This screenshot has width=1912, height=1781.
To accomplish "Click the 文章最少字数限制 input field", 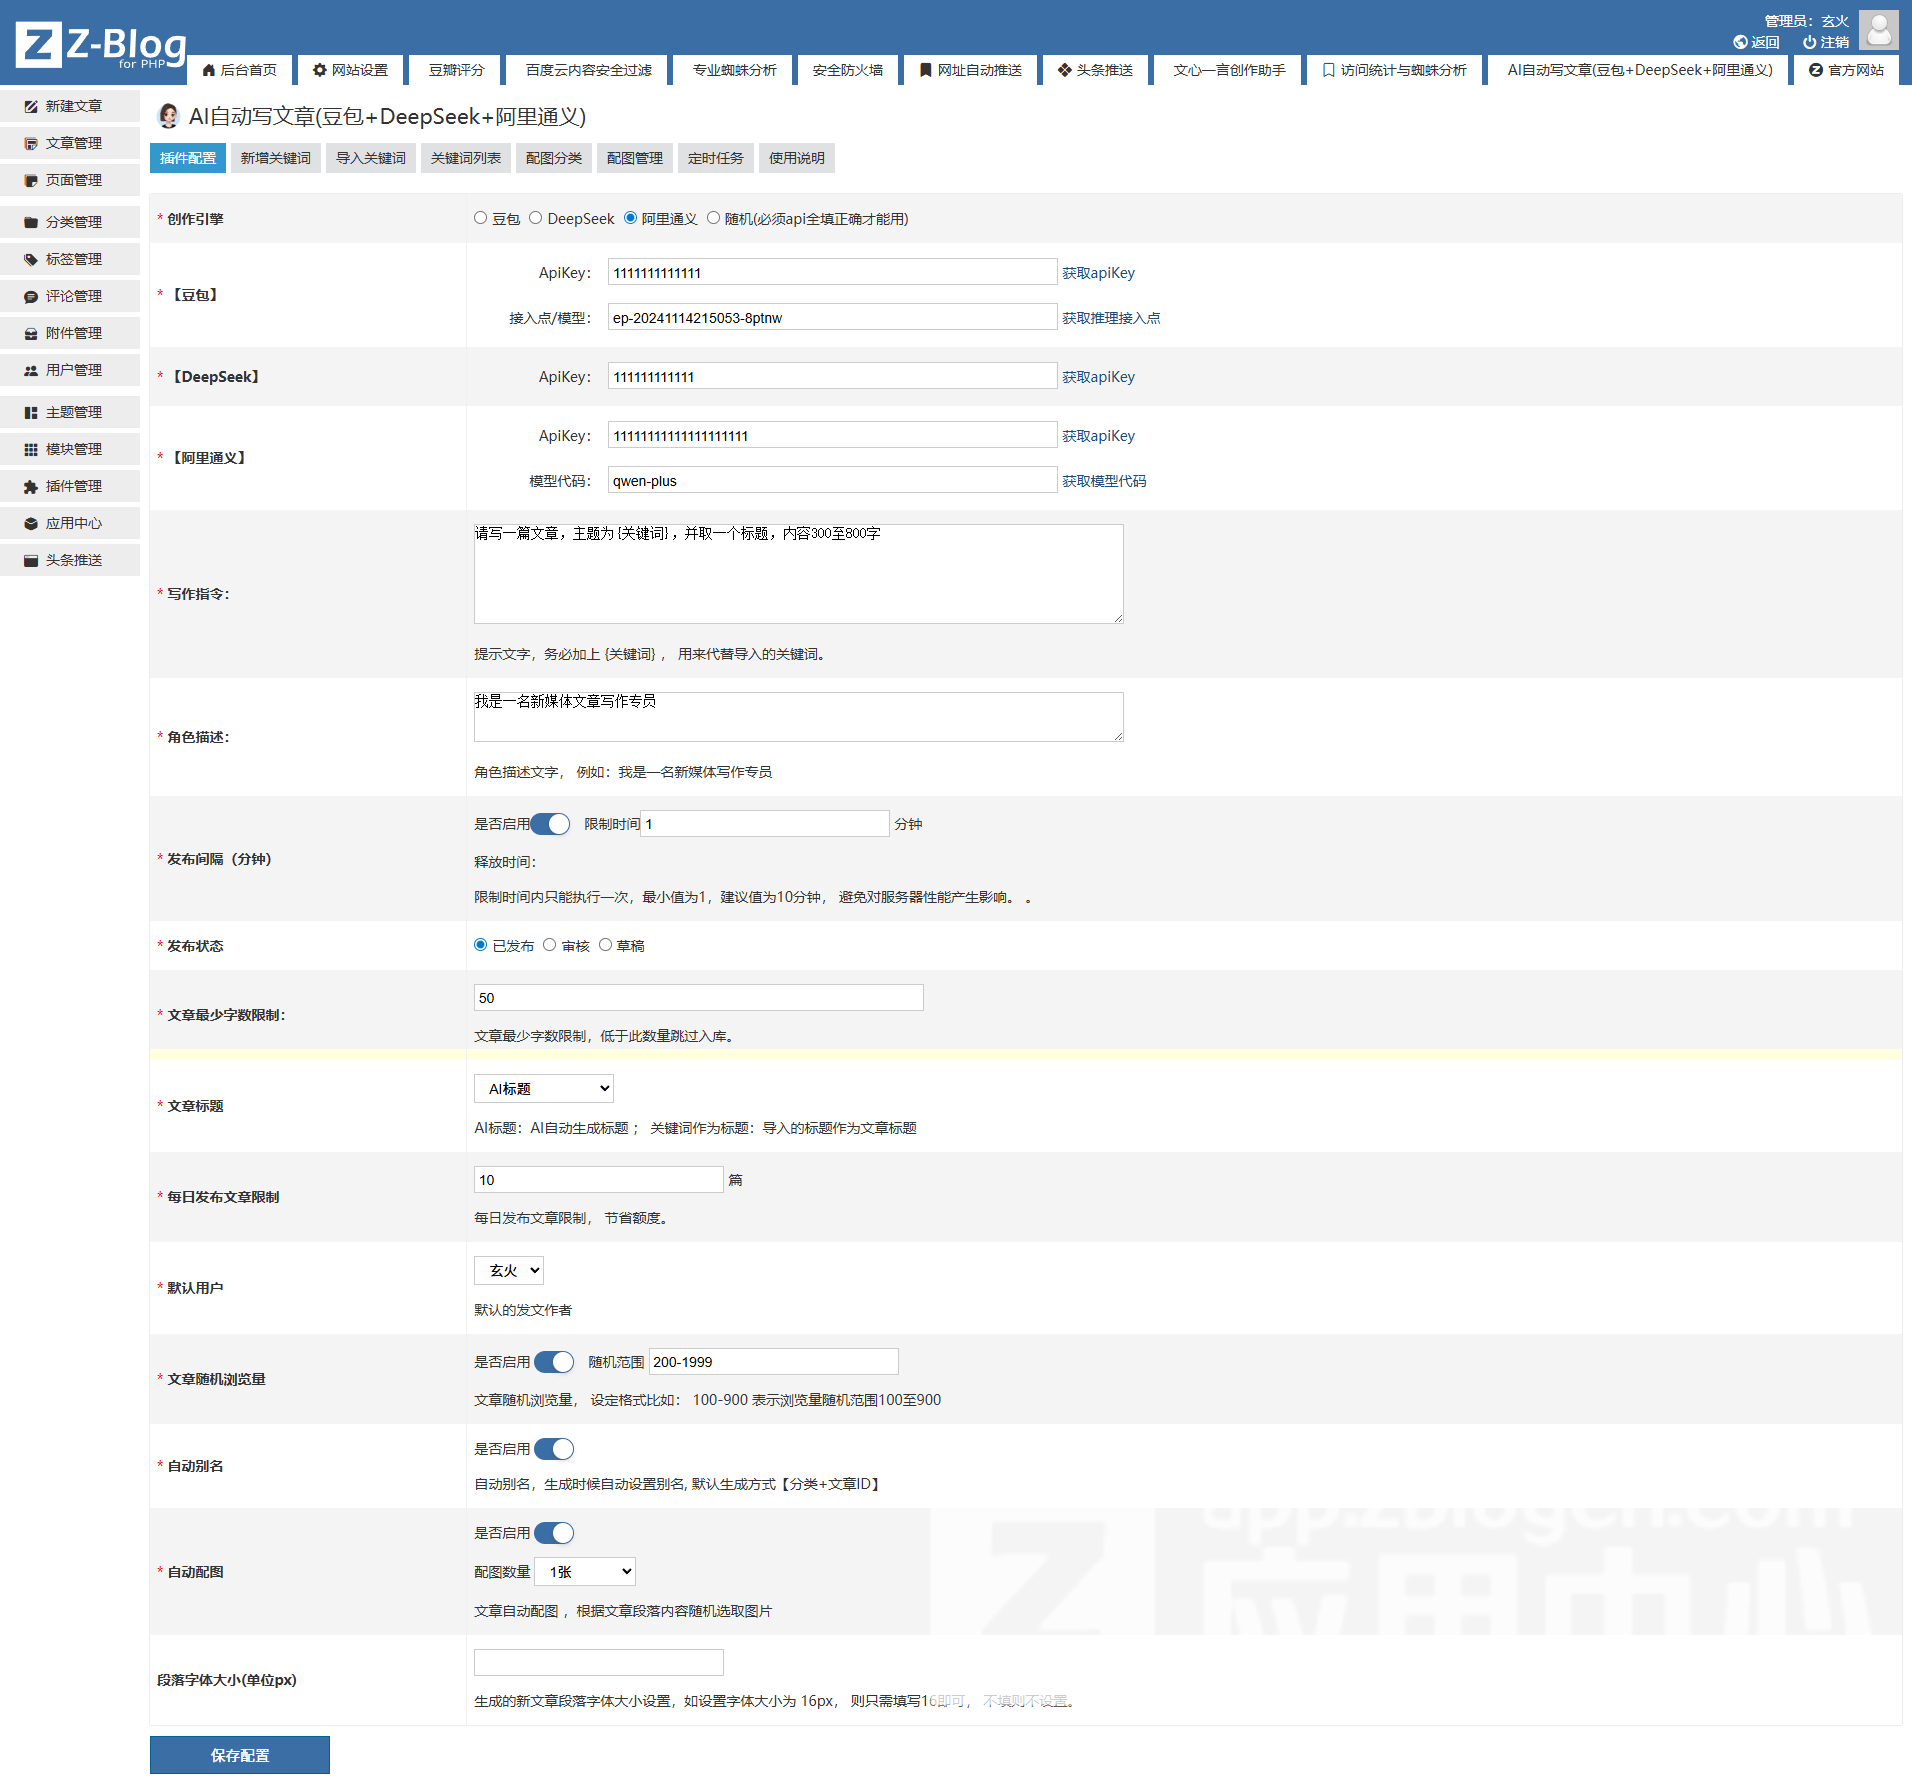I will pyautogui.click(x=699, y=998).
